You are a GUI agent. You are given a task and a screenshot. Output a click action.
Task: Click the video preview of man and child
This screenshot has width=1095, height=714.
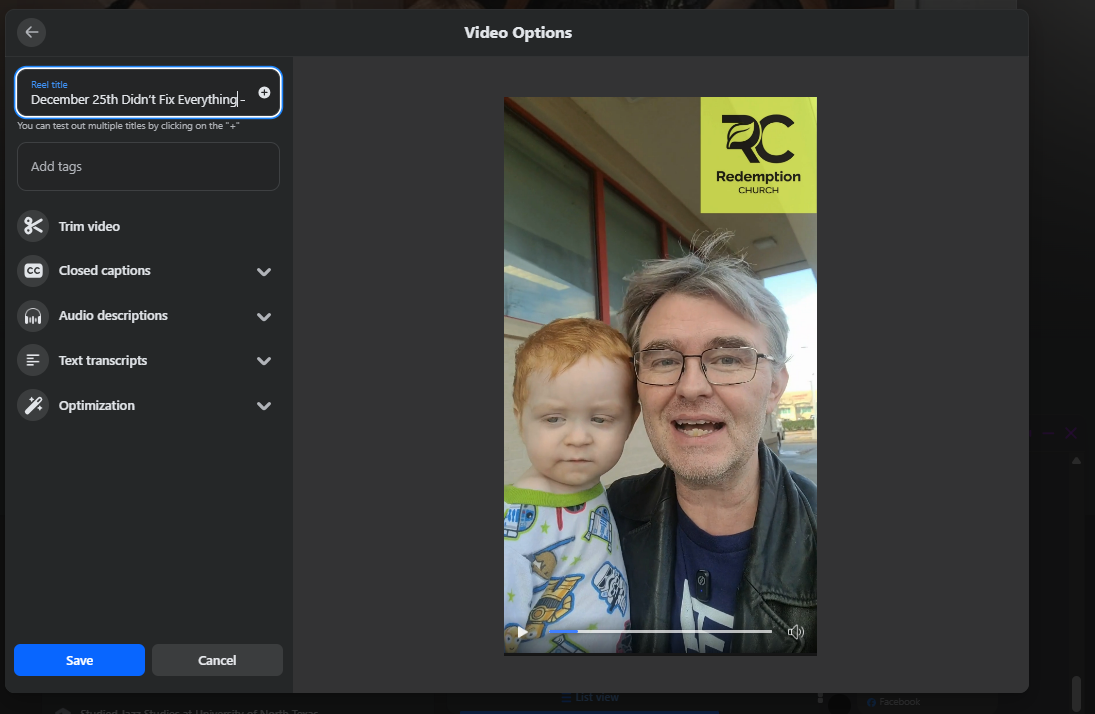[660, 400]
